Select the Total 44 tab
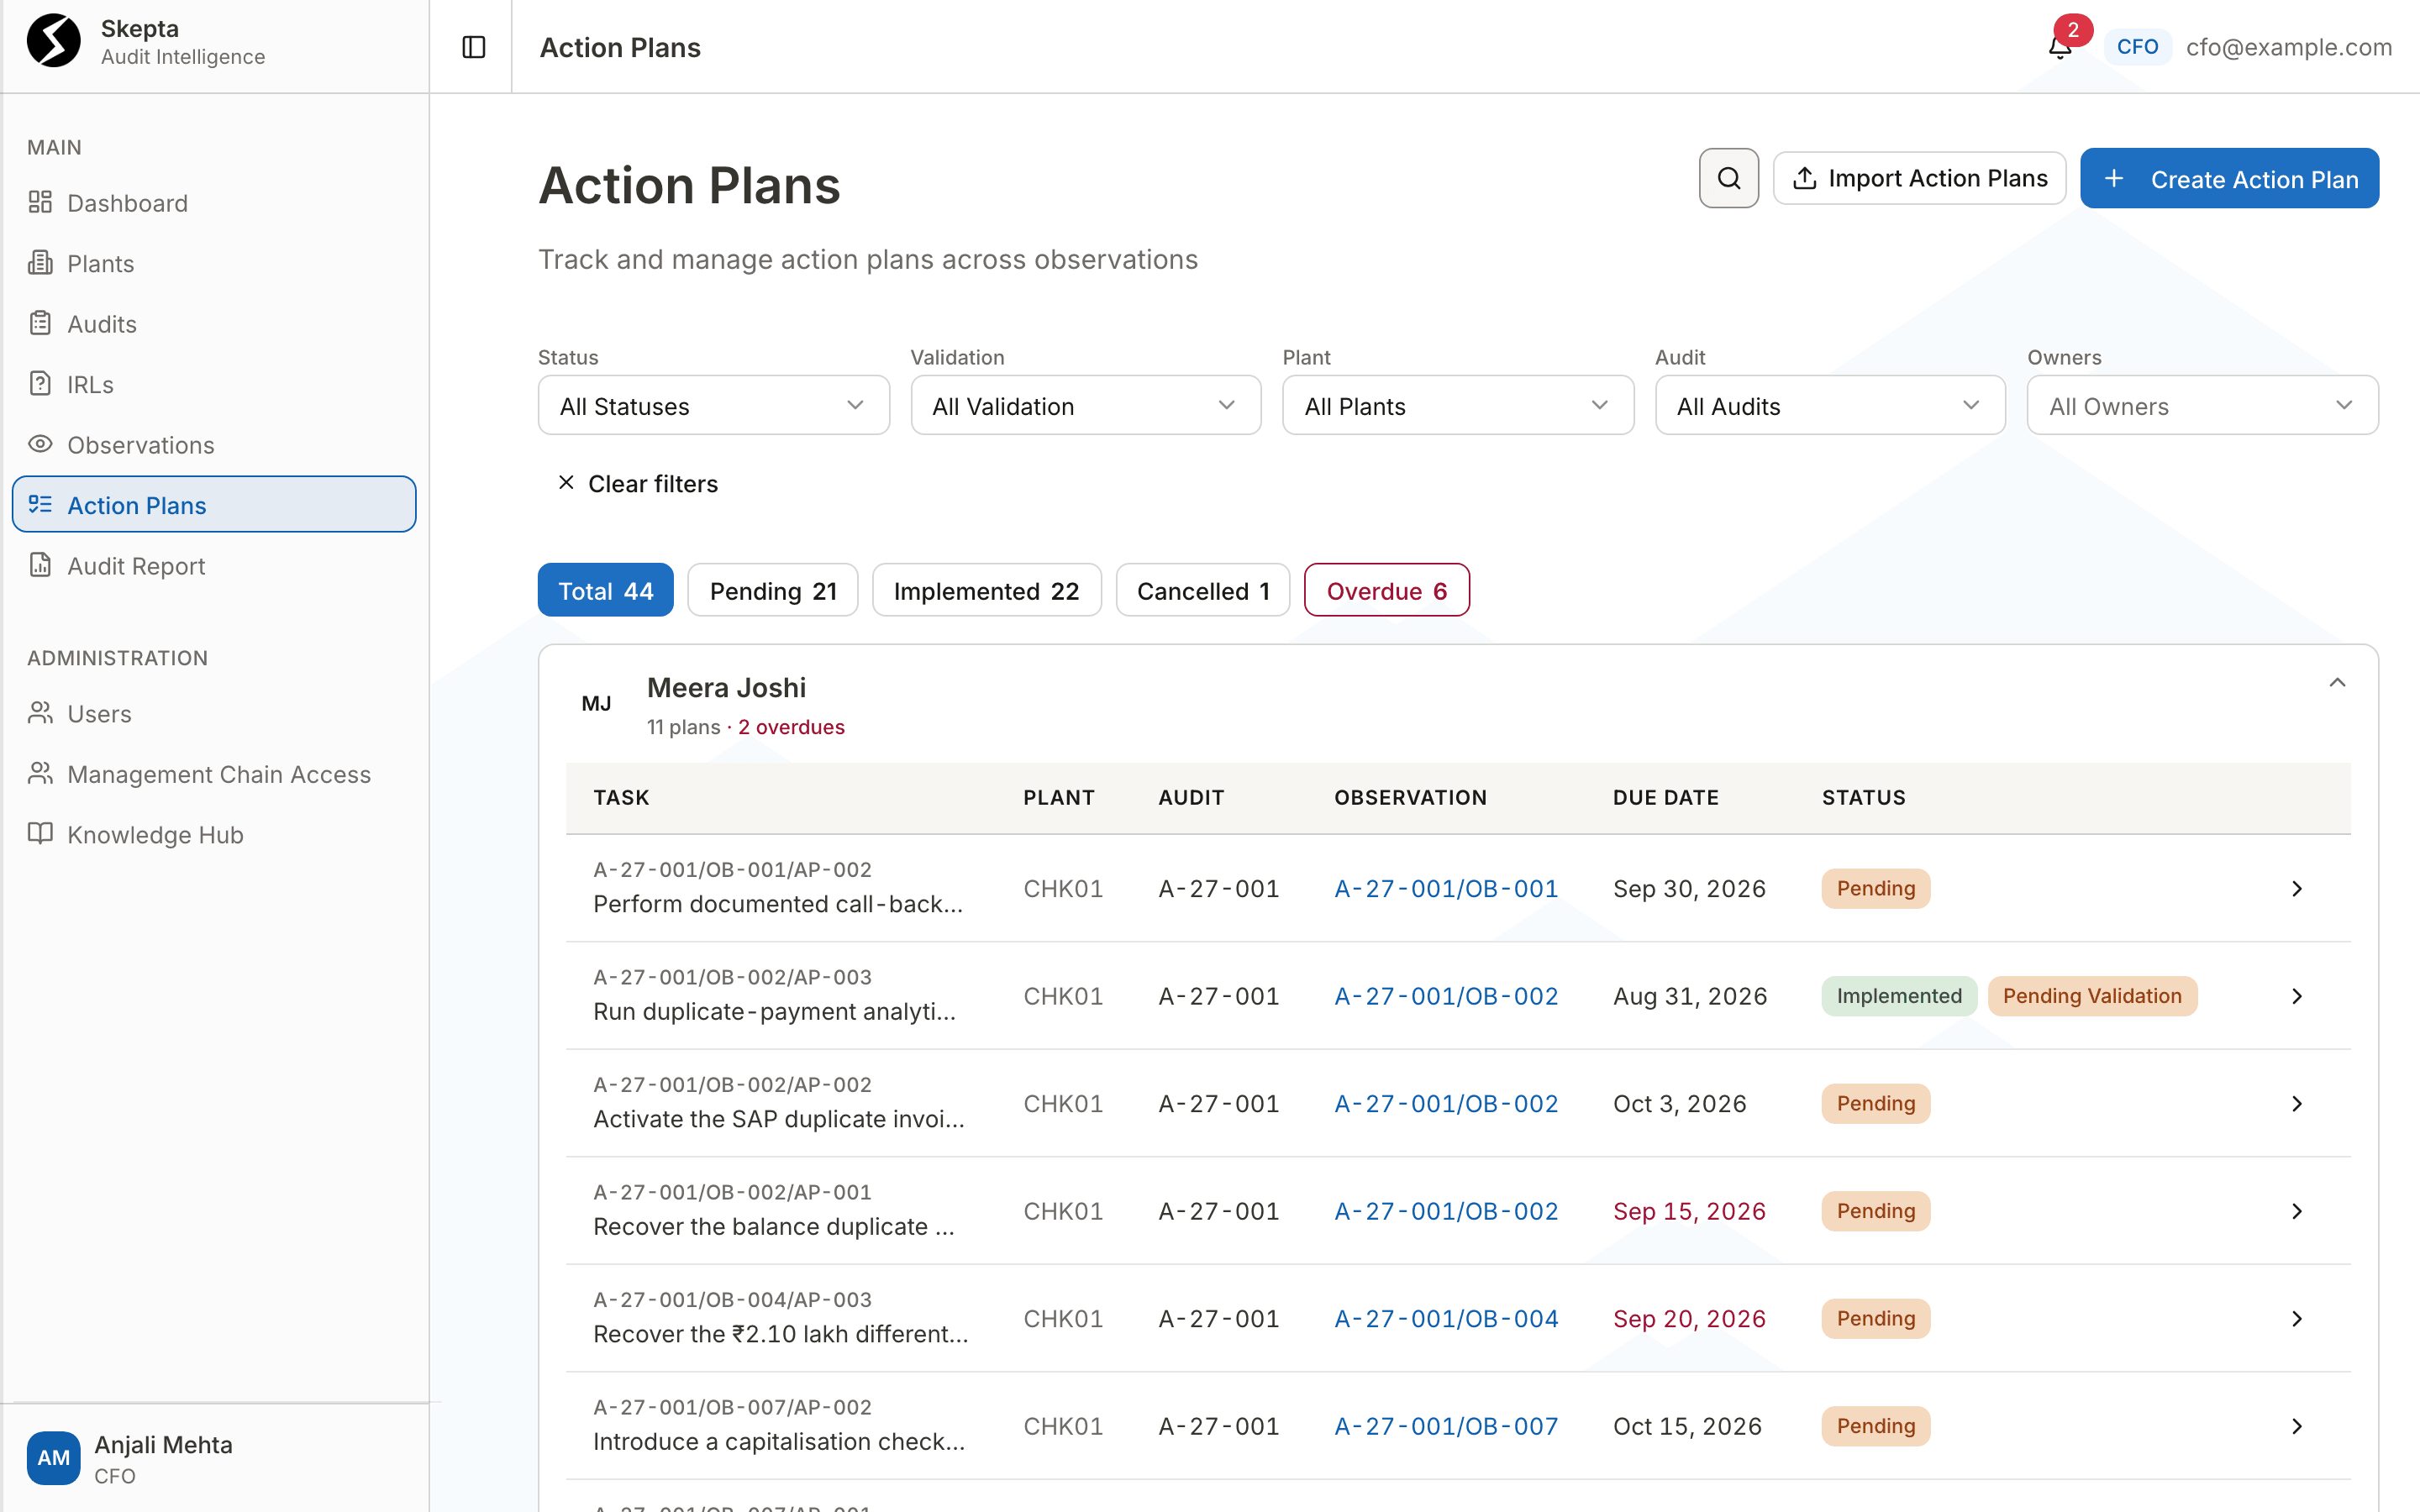Image resolution: width=2420 pixels, height=1512 pixels. coord(605,590)
